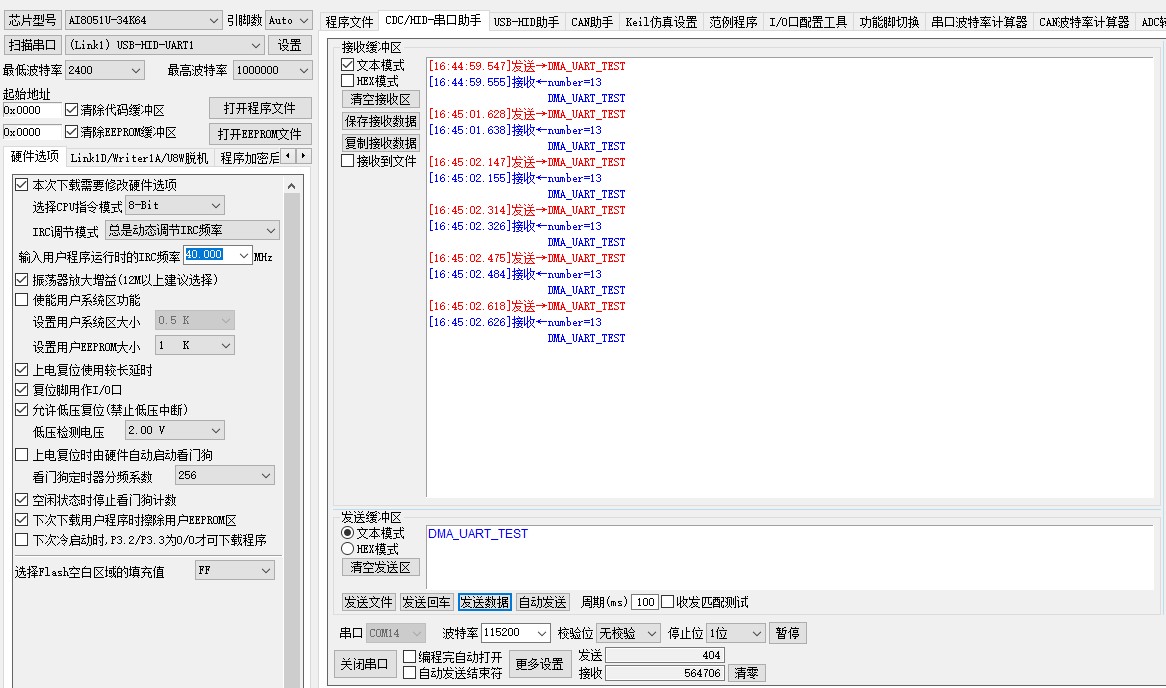This screenshot has height=688, width=1166.
Task: Switch to Link1D/Writer1A/U8W脱机 tab
Action: [139, 158]
